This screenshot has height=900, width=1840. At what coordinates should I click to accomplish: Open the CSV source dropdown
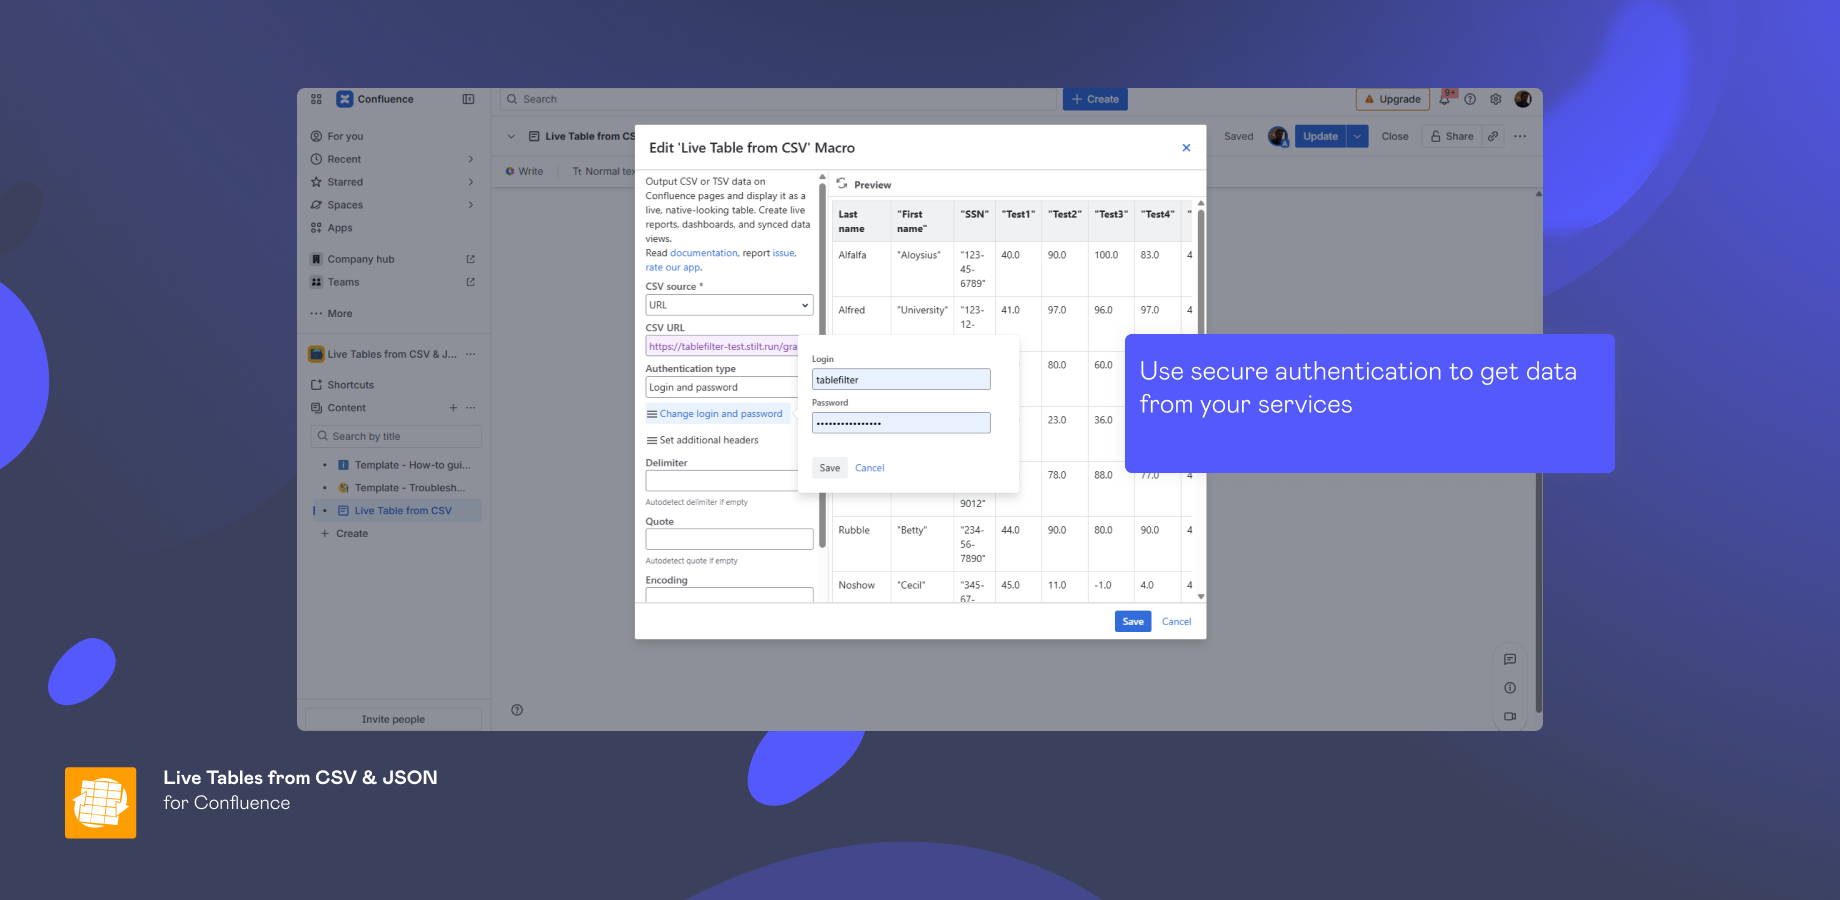tap(729, 304)
